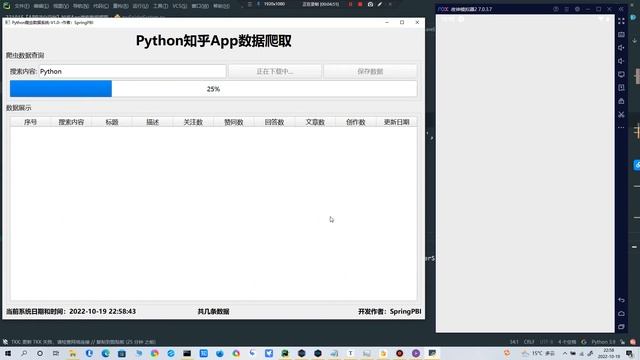
Task: Open Nox emulator hamburger menu in title bar
Action: [567, 9]
